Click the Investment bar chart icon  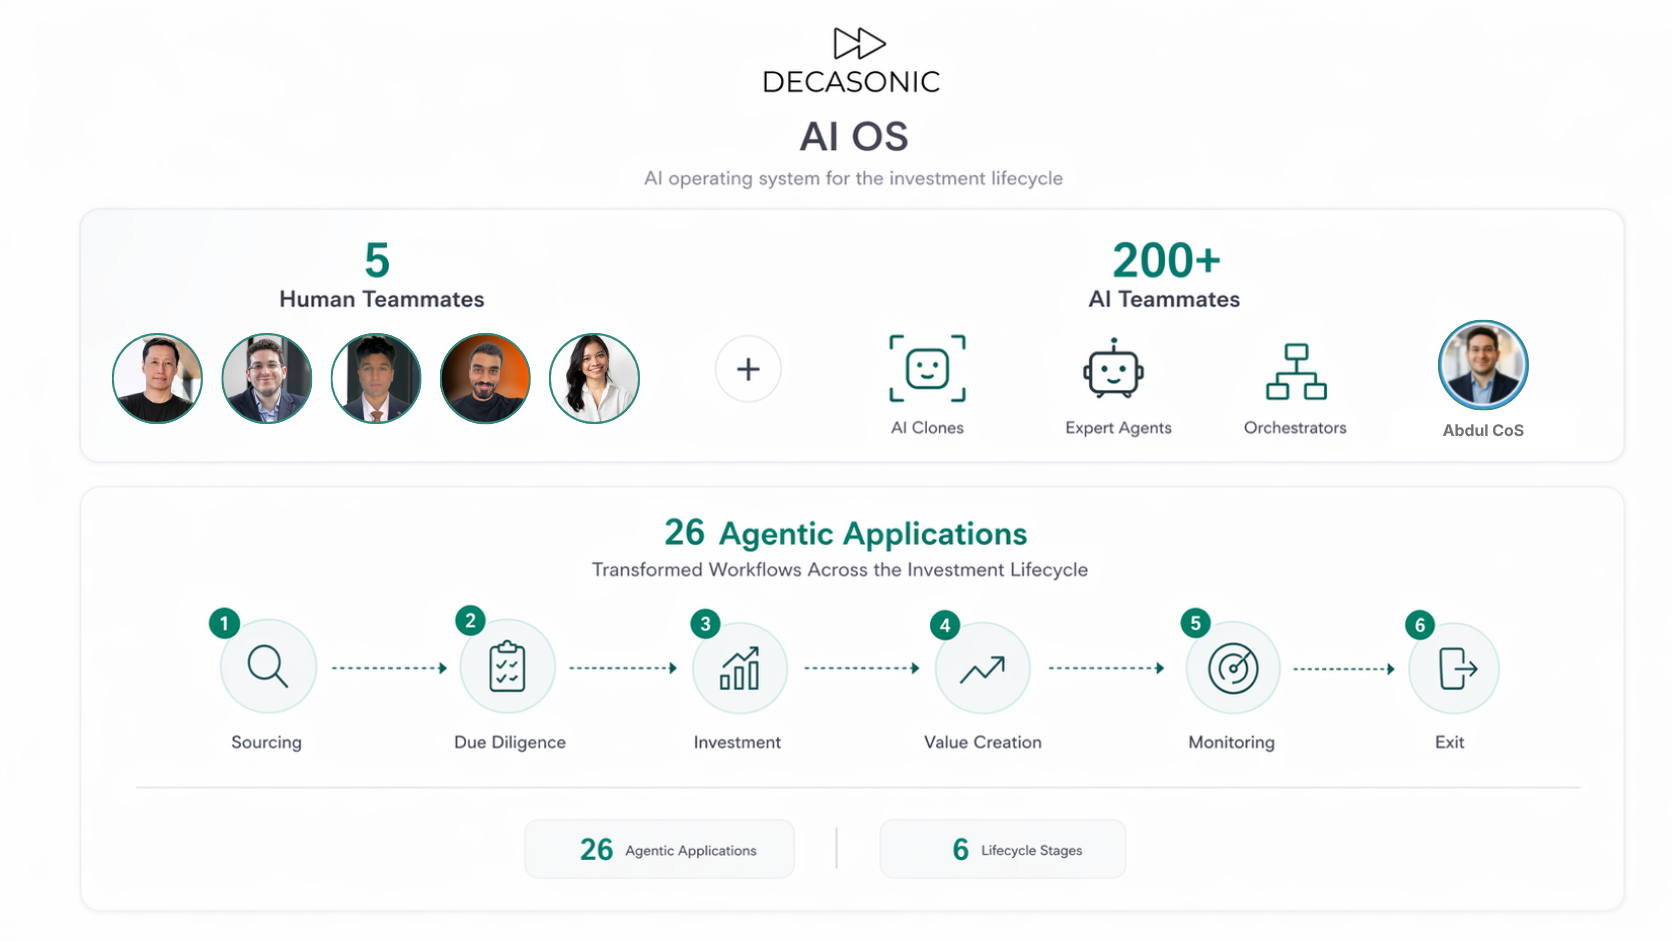coord(740,668)
